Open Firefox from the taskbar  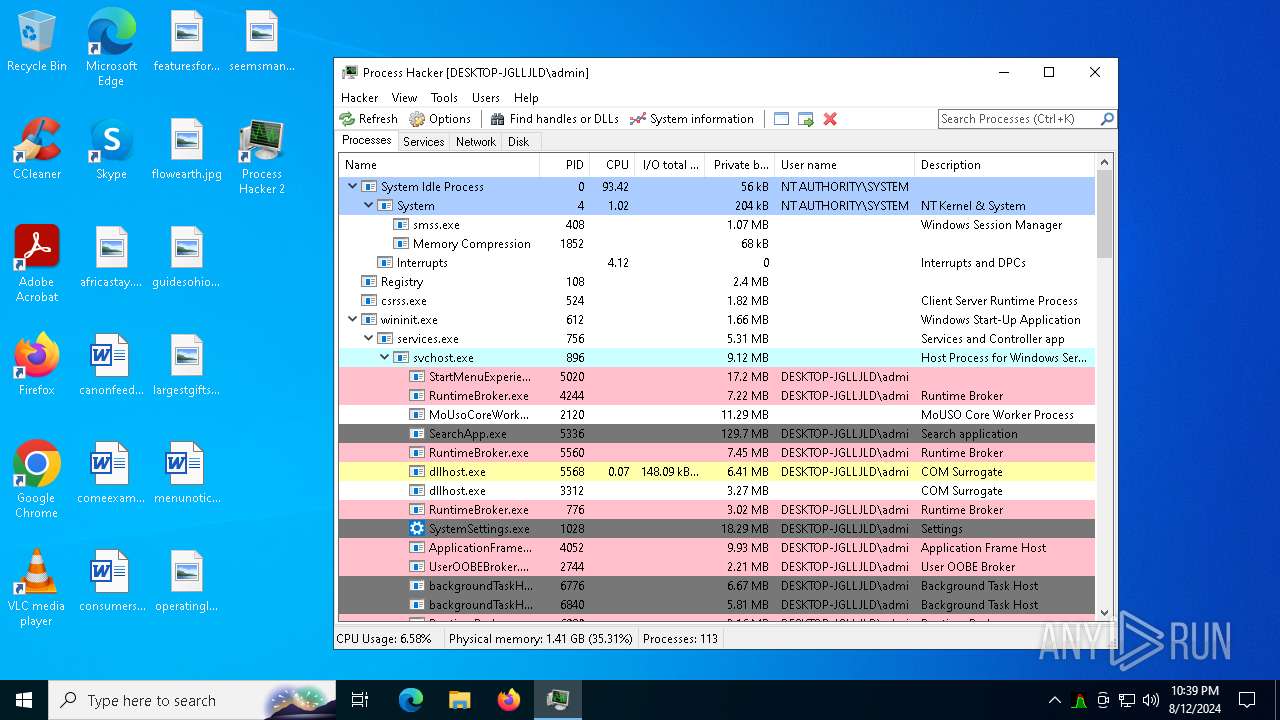pyautogui.click(x=509, y=700)
